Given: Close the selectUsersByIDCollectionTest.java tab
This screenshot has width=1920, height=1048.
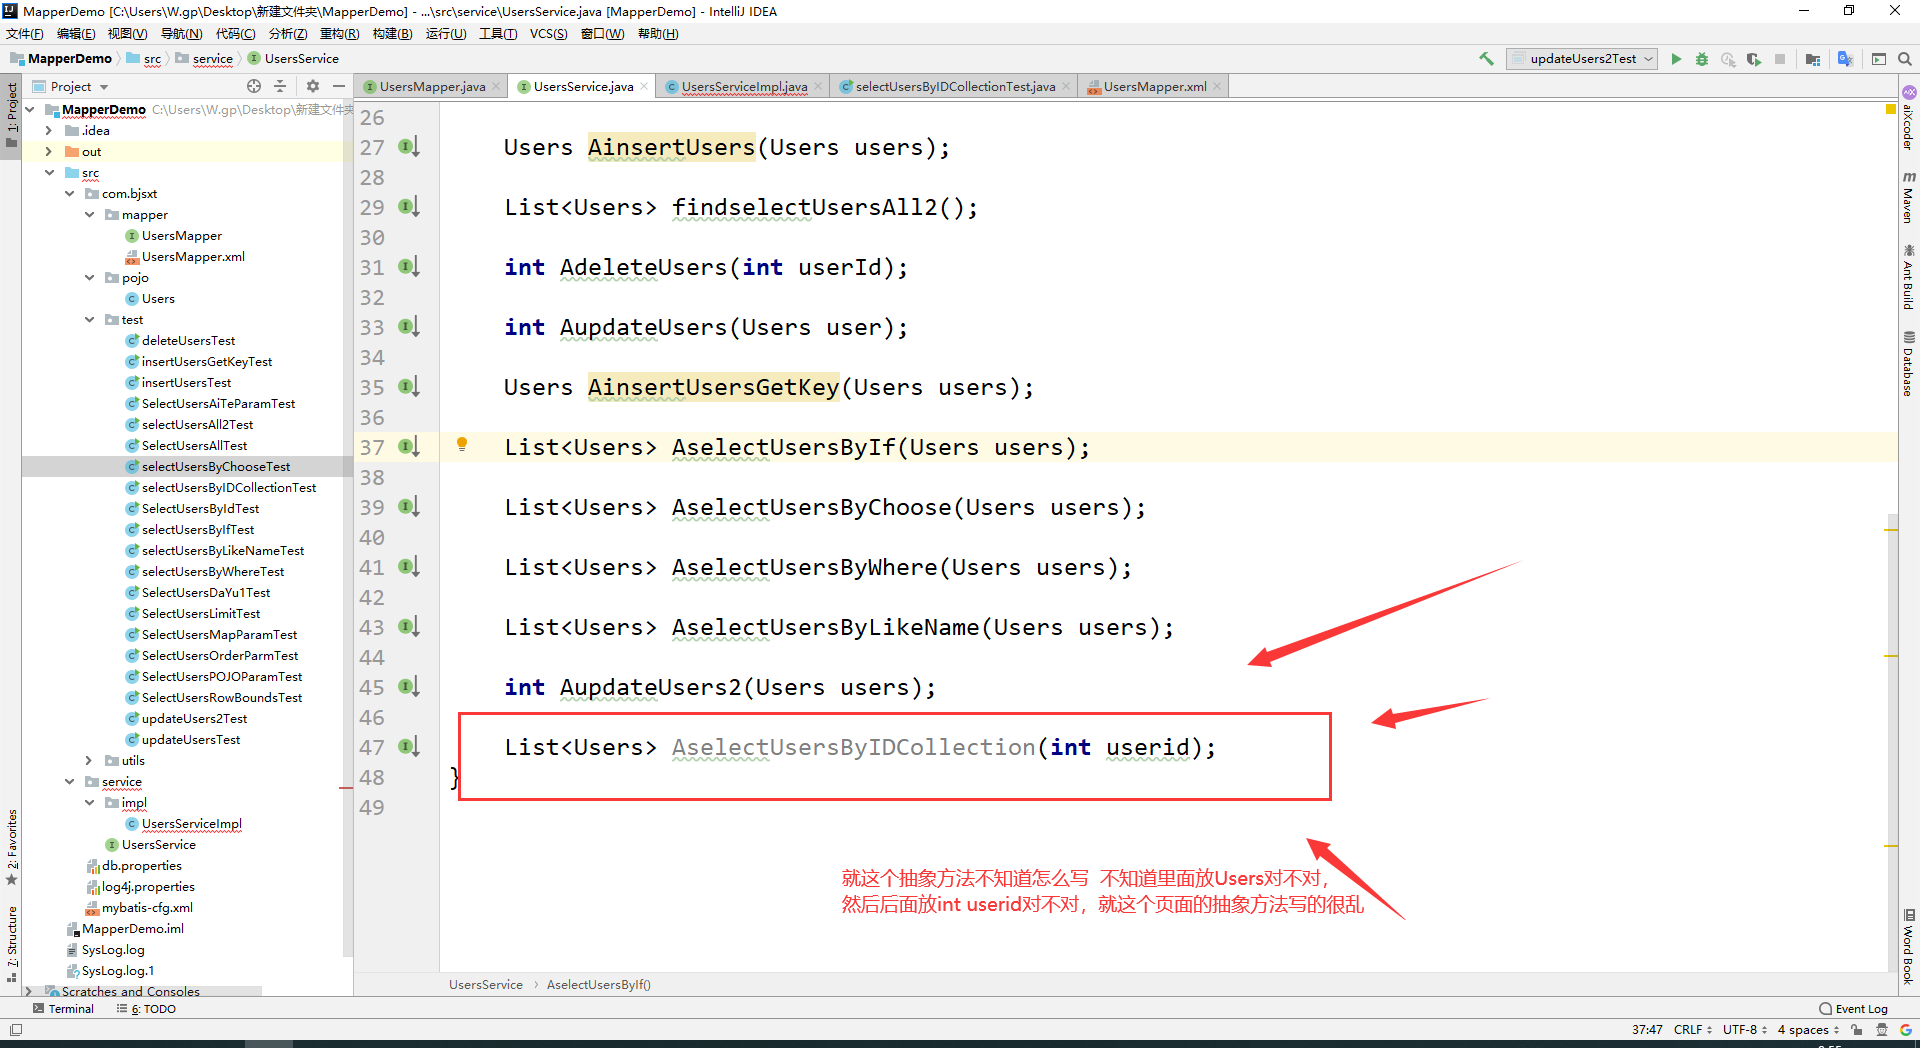Looking at the screenshot, I should (x=1066, y=87).
